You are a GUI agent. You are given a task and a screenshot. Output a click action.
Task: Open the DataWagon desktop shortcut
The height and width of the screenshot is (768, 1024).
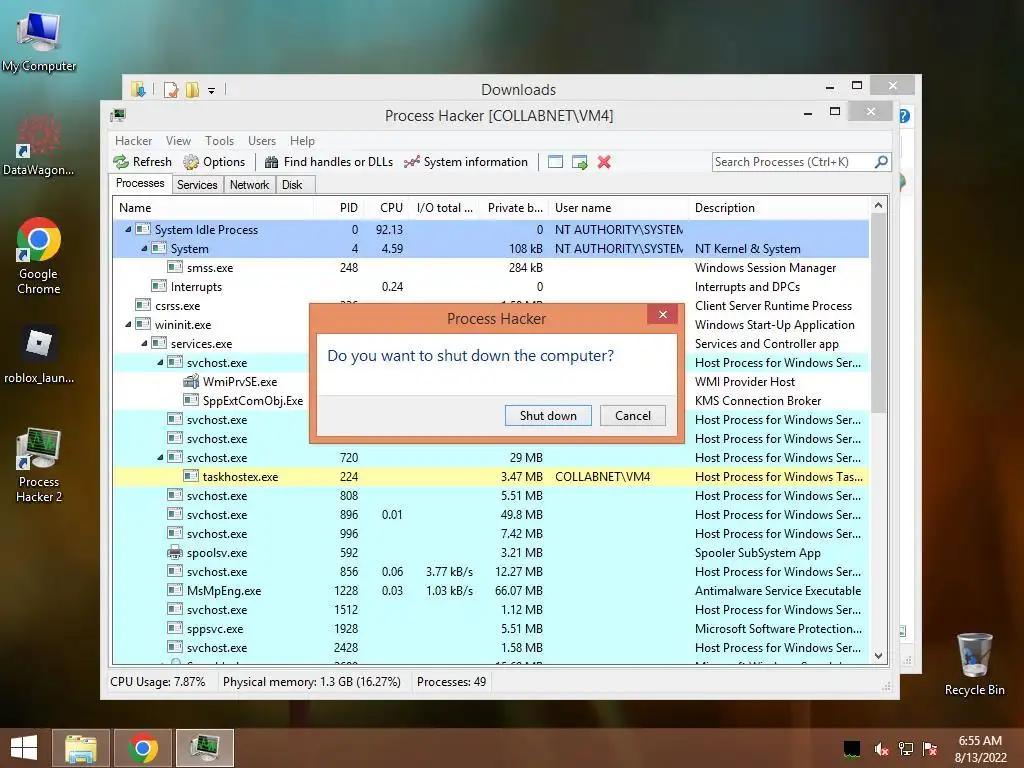click(39, 146)
